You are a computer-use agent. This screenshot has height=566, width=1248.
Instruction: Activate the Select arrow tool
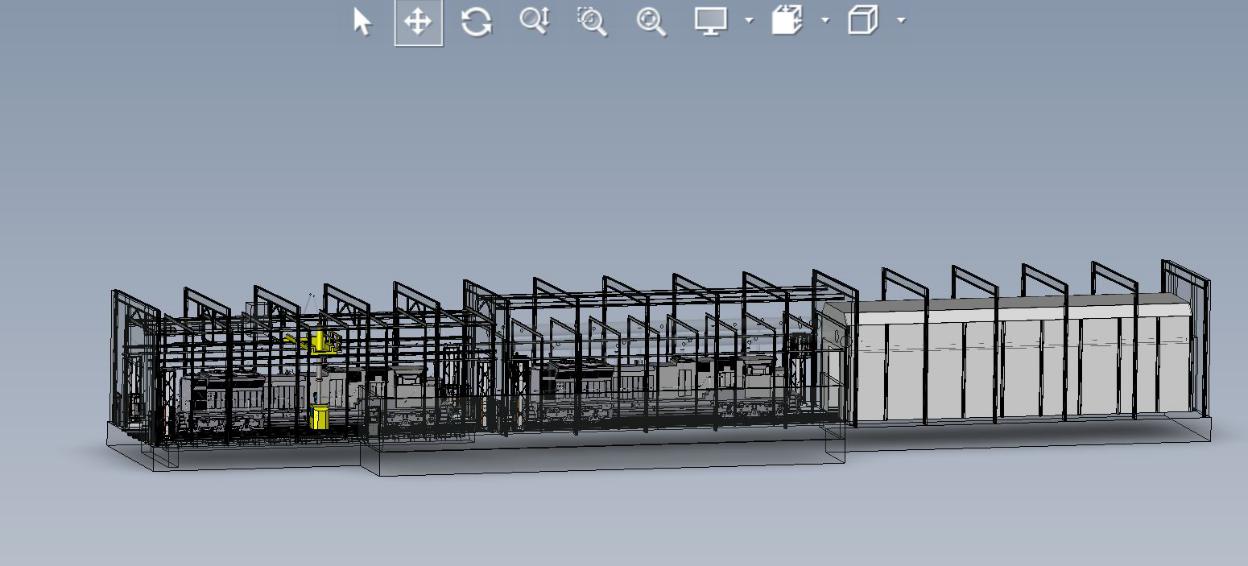[x=363, y=22]
